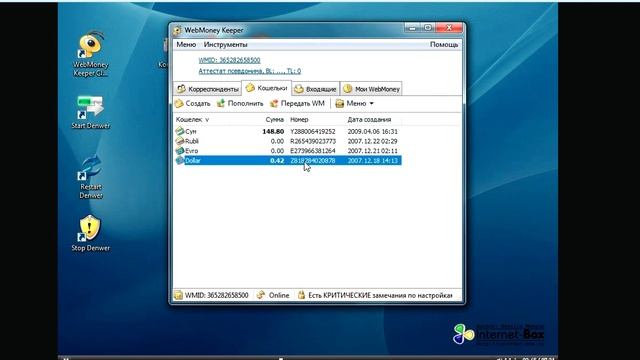The image size is (640, 360).
Task: Click the Dollar wallet row icon
Action: [180, 160]
